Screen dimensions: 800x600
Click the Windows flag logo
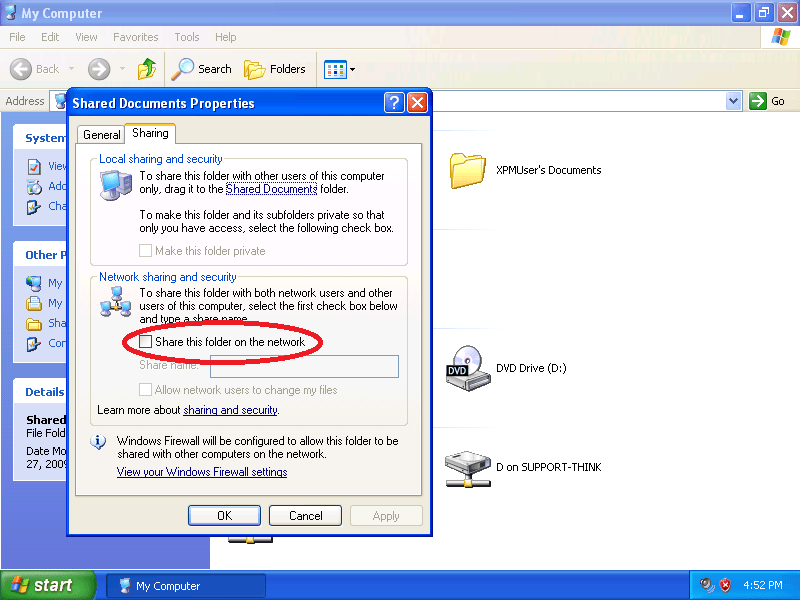pos(781,37)
